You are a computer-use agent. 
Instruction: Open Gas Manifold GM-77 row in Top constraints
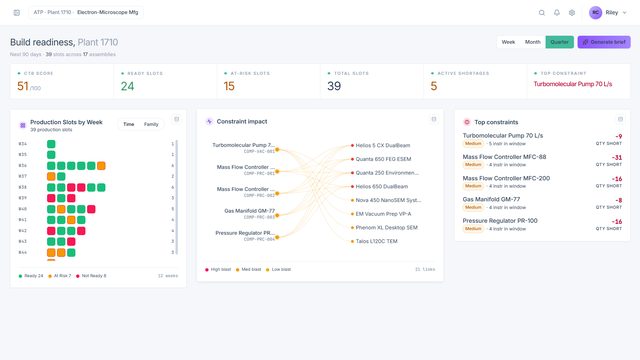[542, 203]
